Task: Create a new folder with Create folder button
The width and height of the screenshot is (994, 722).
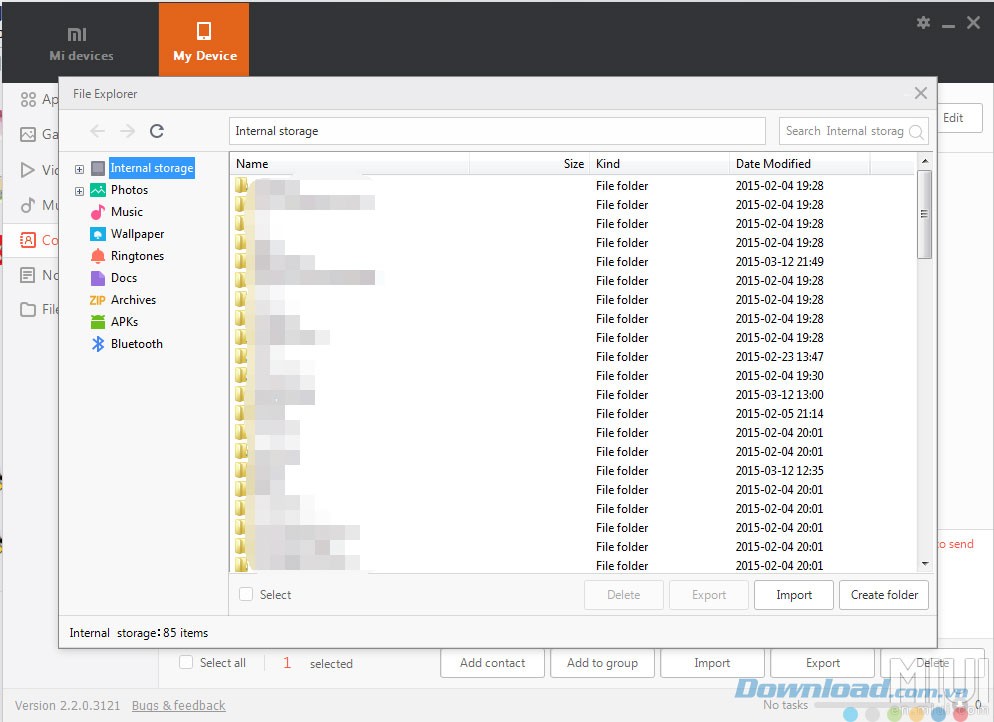Action: (x=883, y=594)
